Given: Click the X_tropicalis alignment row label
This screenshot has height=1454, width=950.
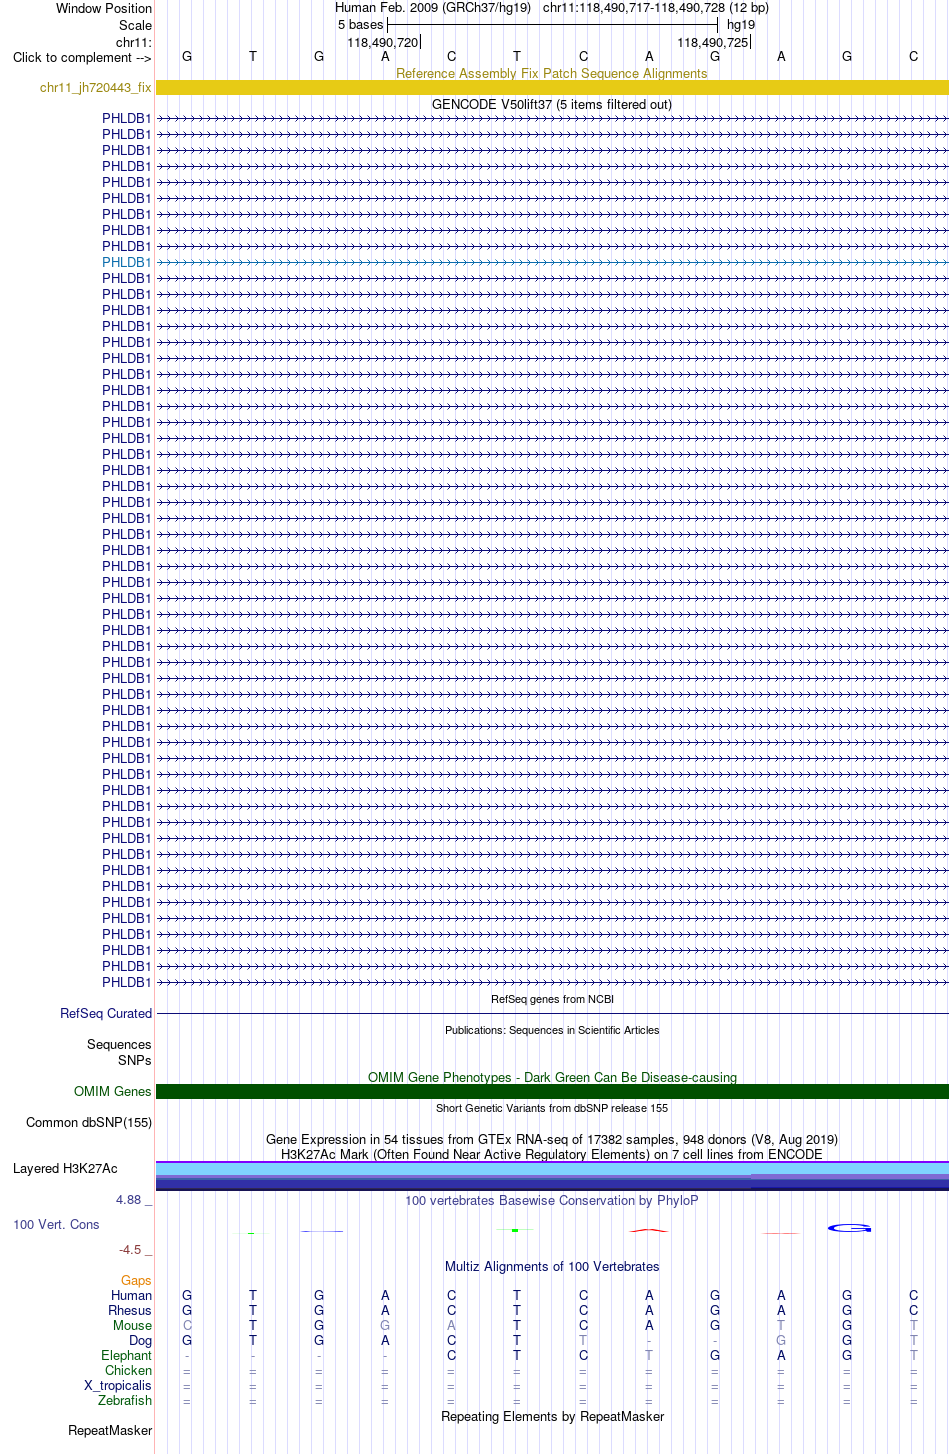Looking at the screenshot, I should [118, 1385].
